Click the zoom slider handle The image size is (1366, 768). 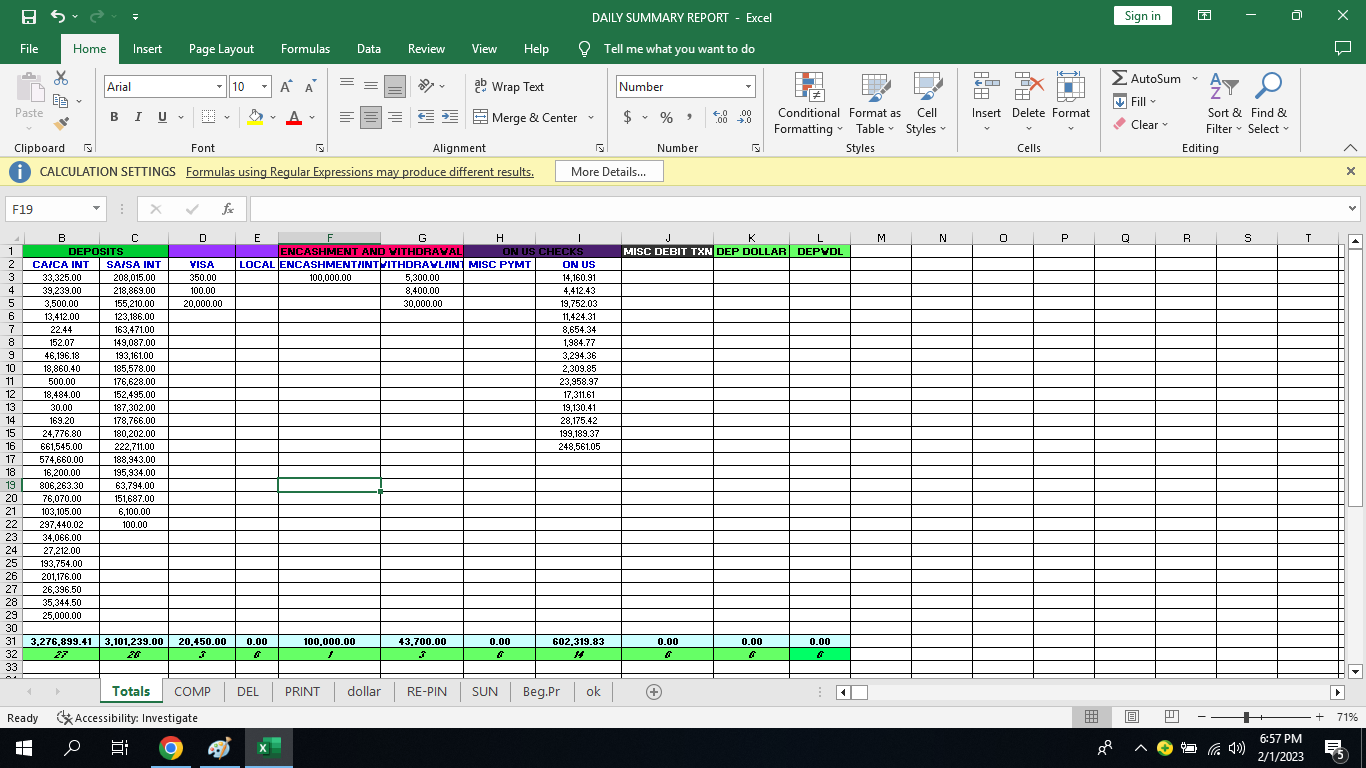[x=1245, y=717]
